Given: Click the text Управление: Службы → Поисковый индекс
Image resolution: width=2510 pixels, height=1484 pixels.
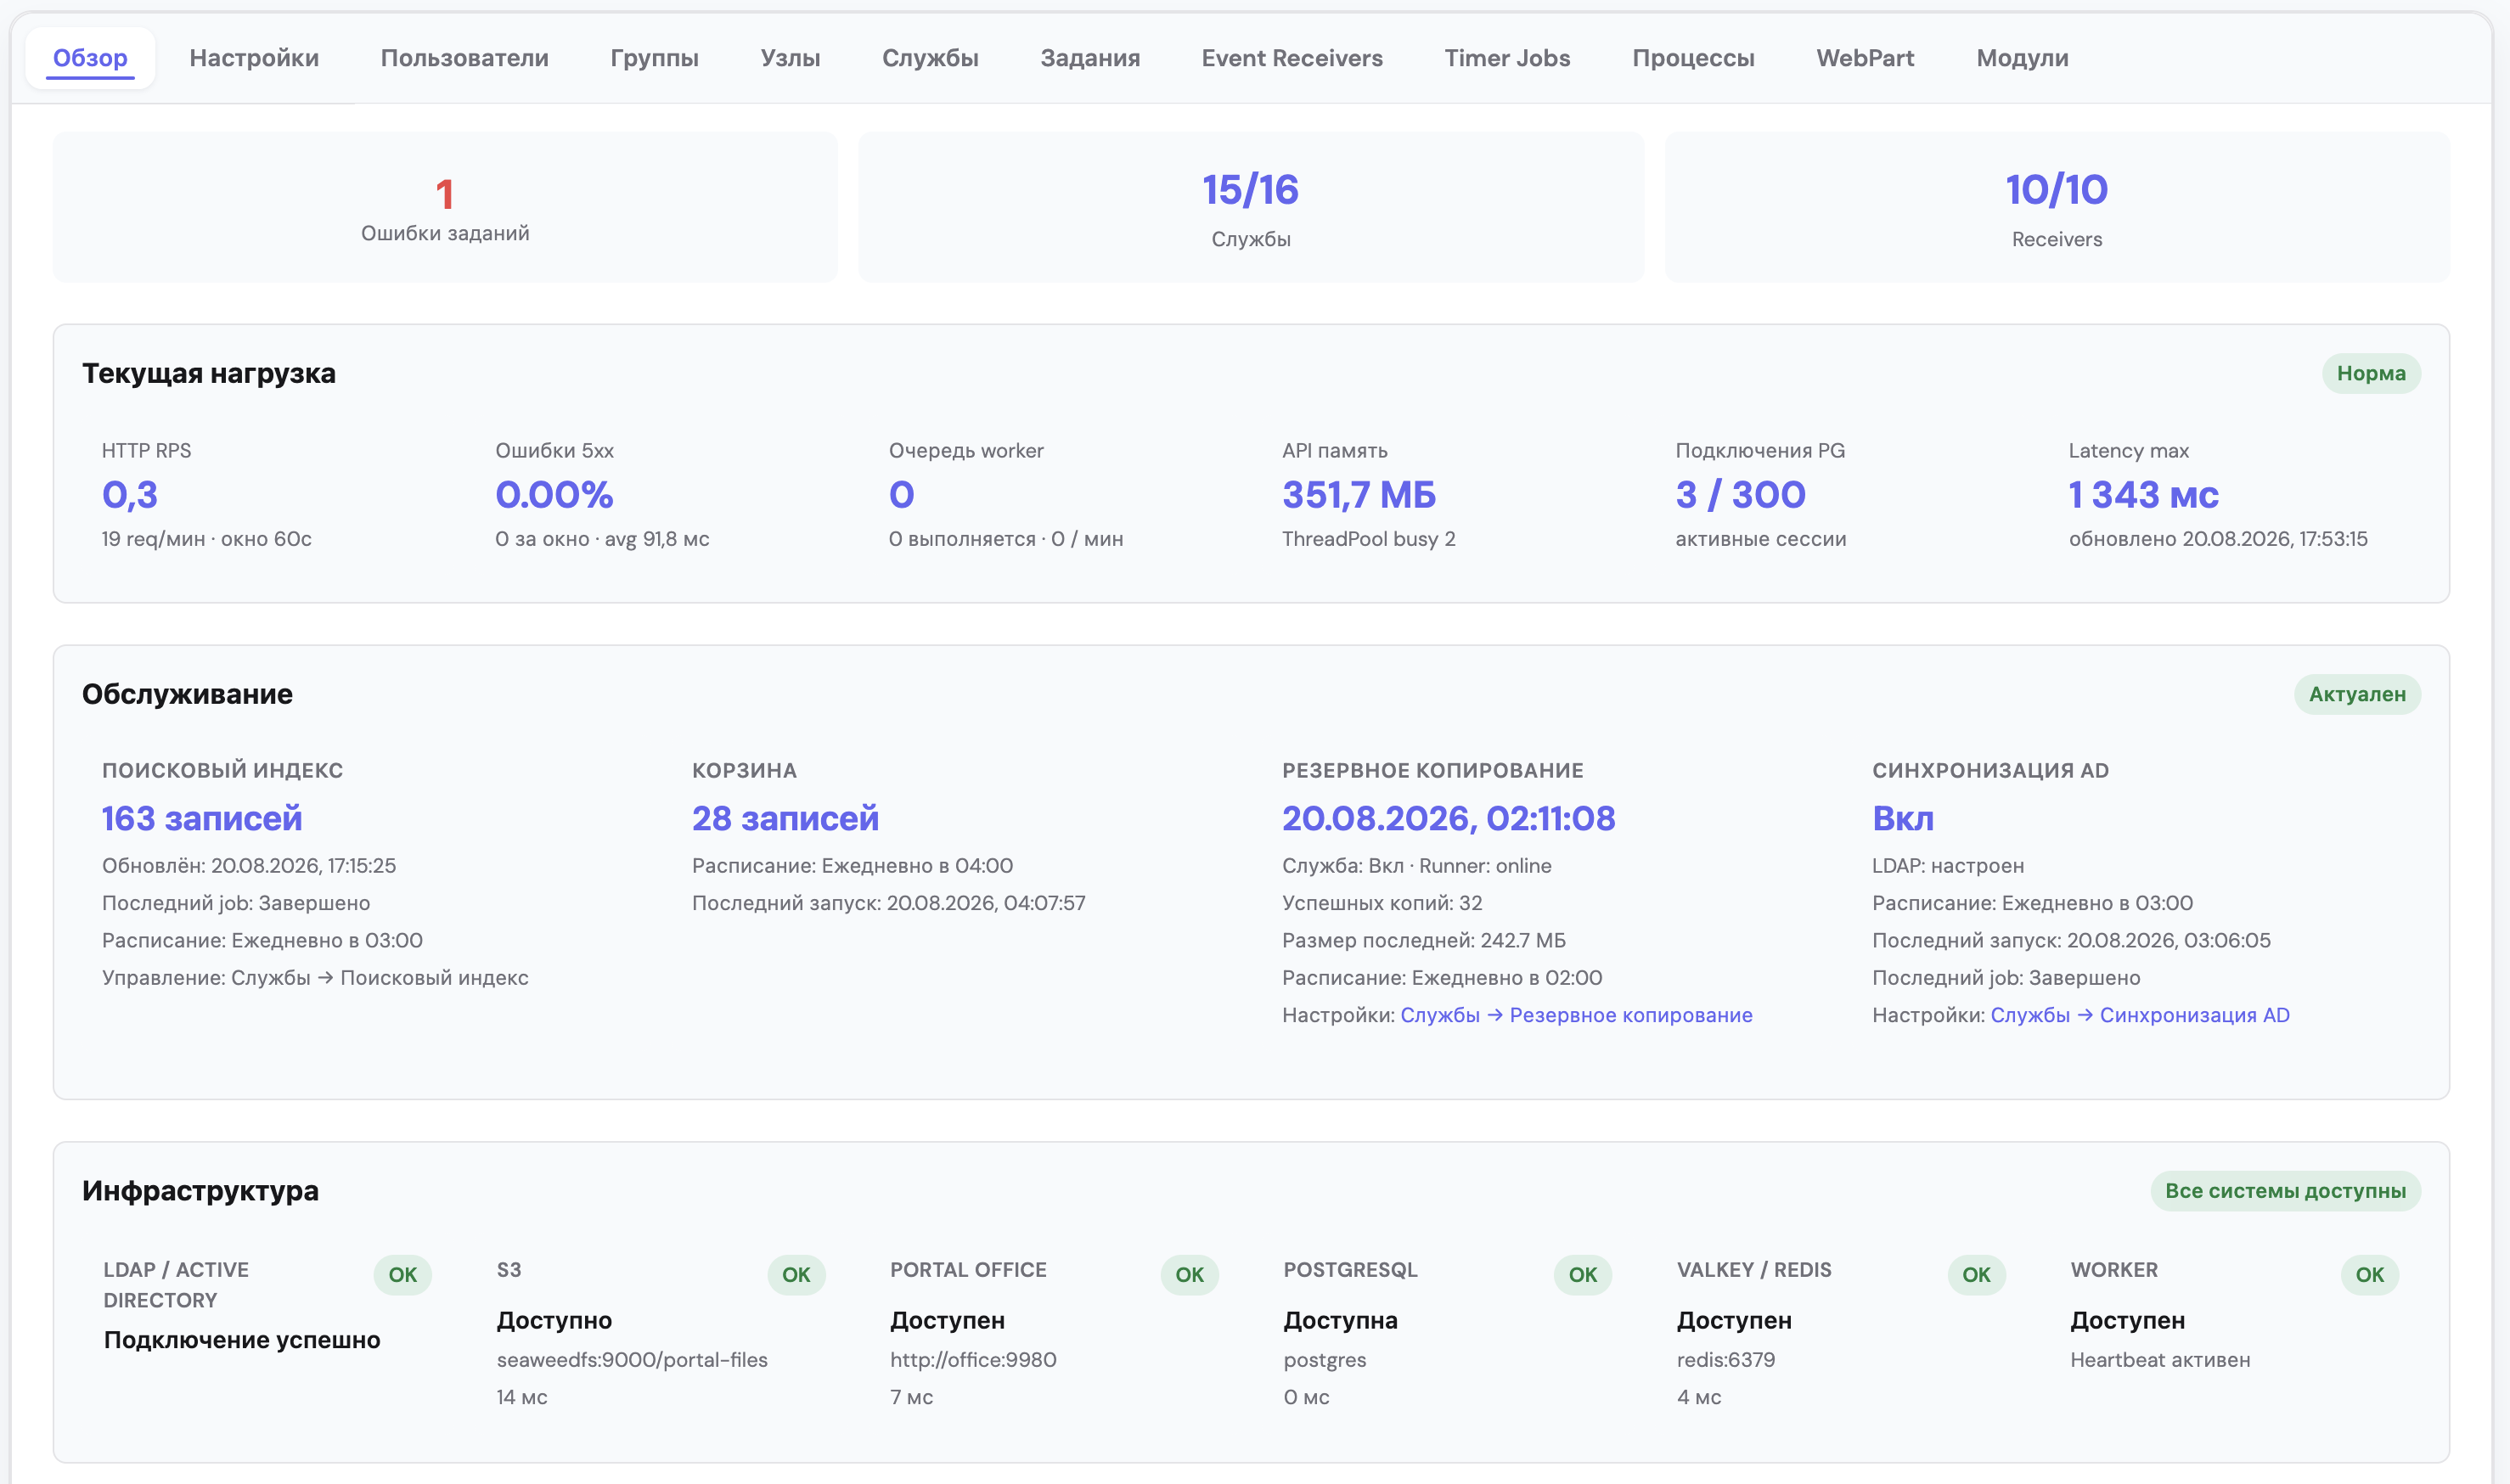Looking at the screenshot, I should (315, 978).
